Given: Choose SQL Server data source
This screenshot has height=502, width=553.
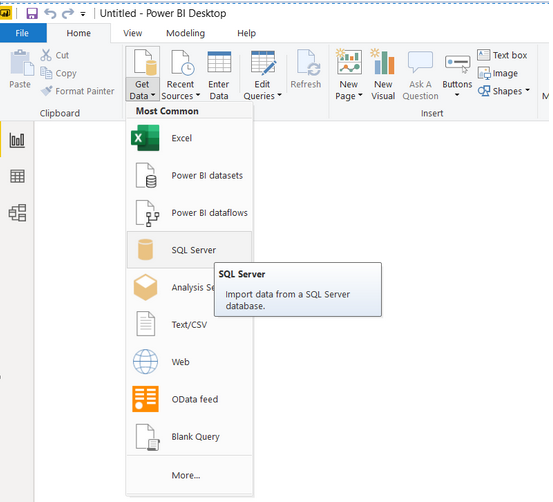Looking at the screenshot, I should click(189, 250).
